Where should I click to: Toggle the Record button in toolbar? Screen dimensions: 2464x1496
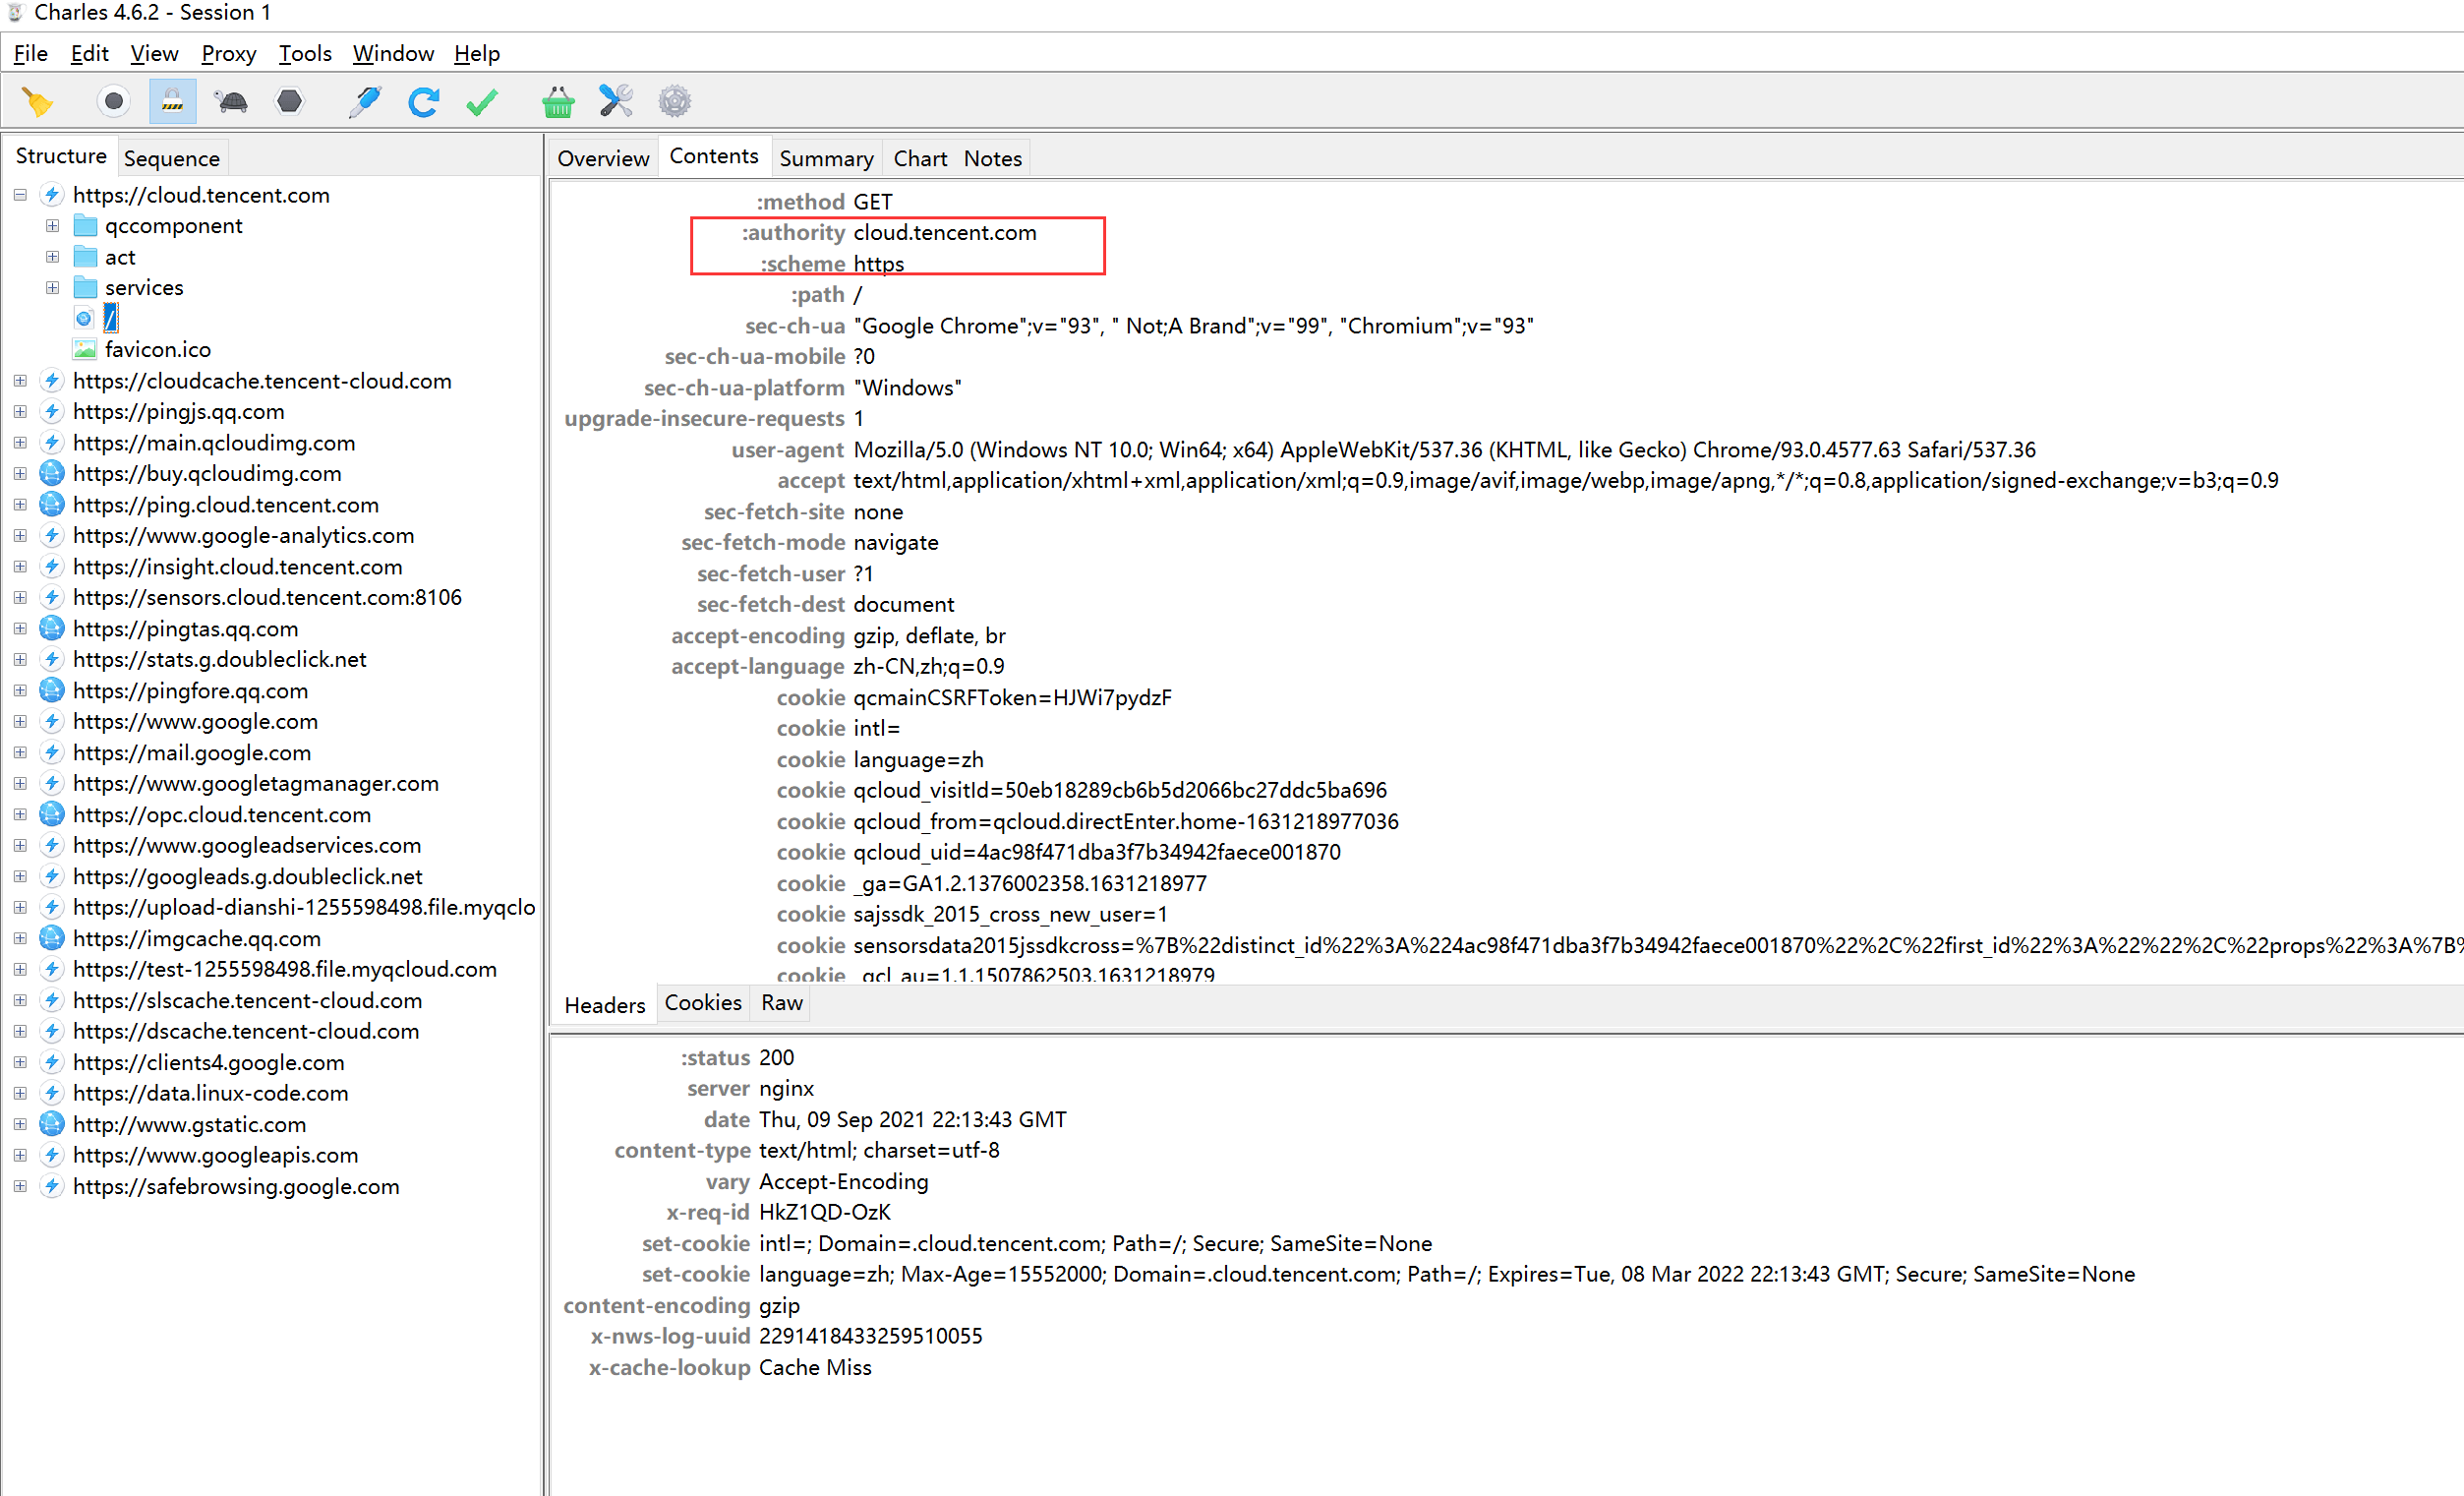pos(114,101)
